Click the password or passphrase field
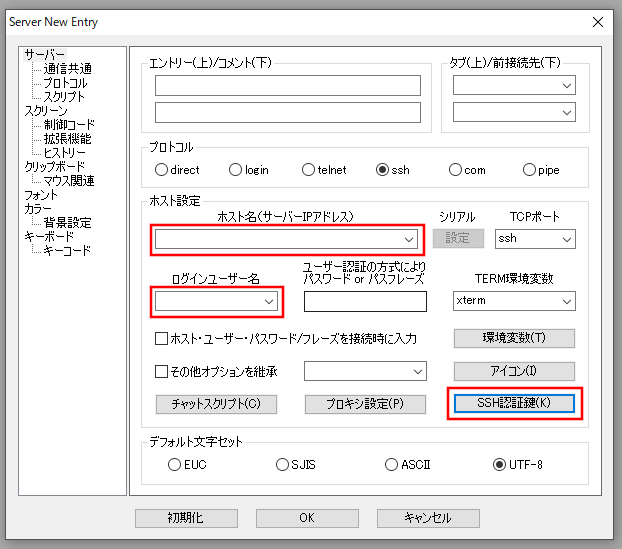 [x=365, y=301]
